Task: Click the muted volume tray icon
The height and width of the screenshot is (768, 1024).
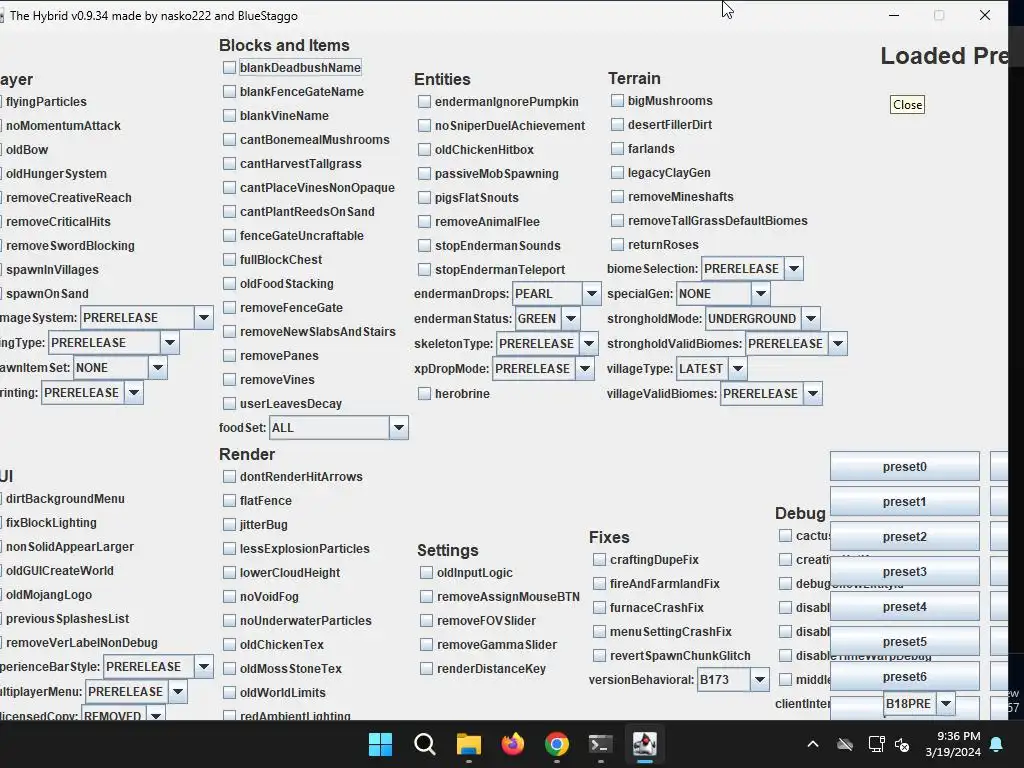Action: pos(902,744)
